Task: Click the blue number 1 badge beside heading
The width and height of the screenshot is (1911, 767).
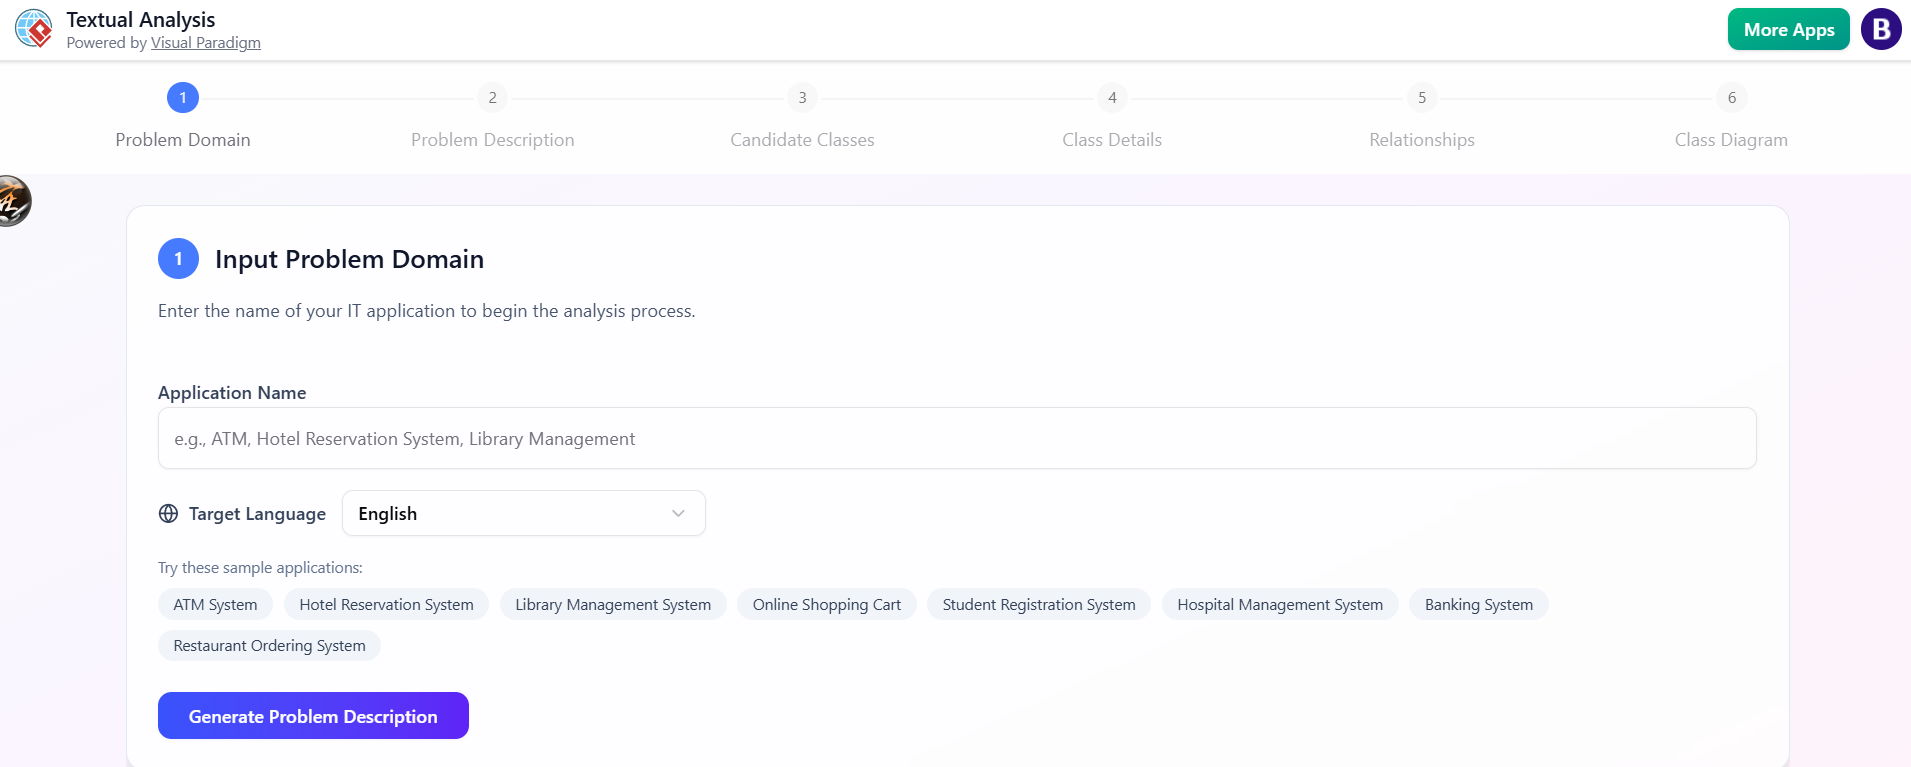Action: point(178,259)
